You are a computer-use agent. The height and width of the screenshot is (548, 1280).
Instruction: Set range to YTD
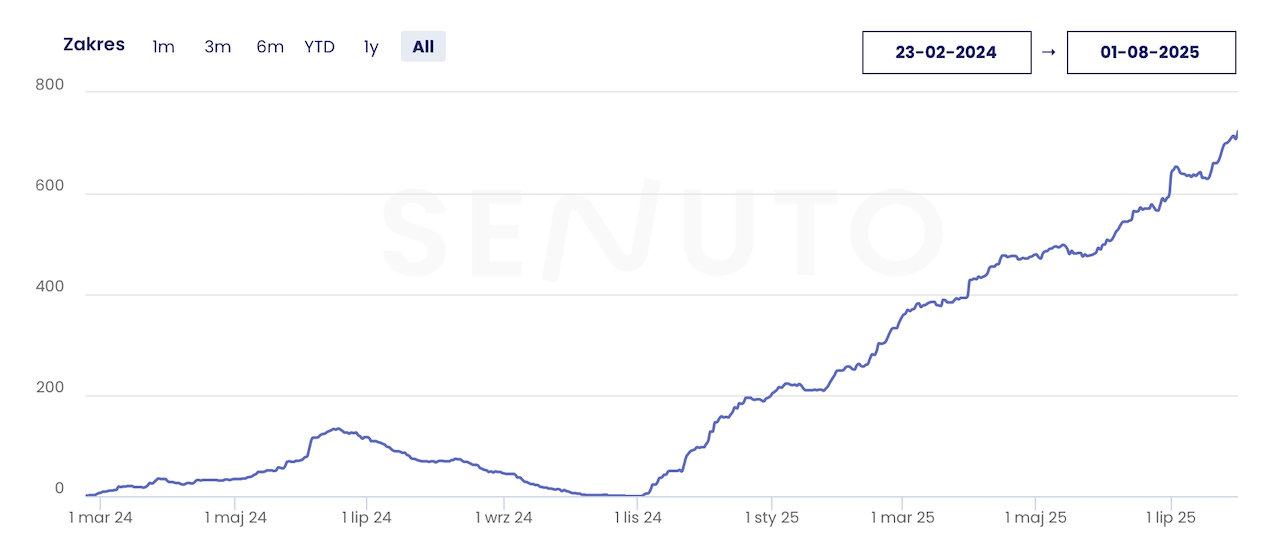320,47
